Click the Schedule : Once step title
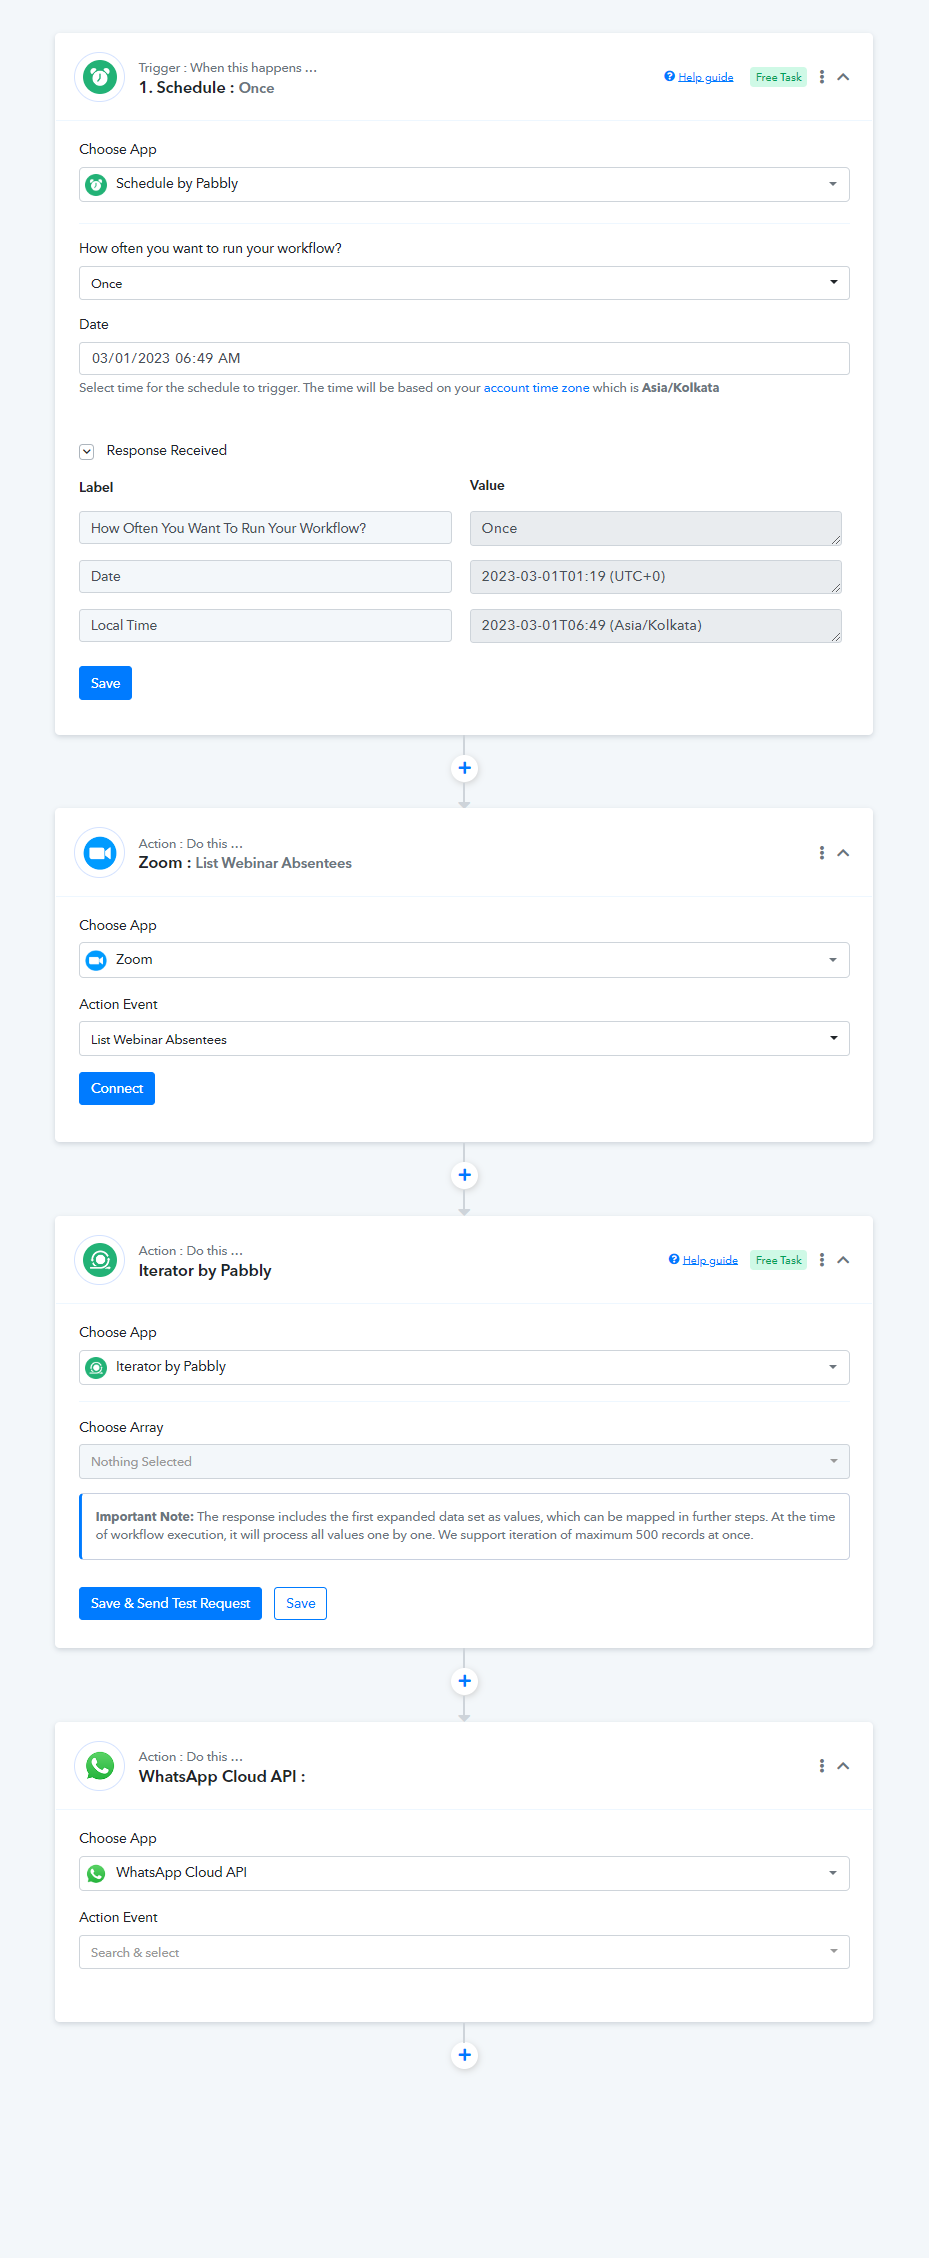The image size is (929, 2258). pos(206,88)
